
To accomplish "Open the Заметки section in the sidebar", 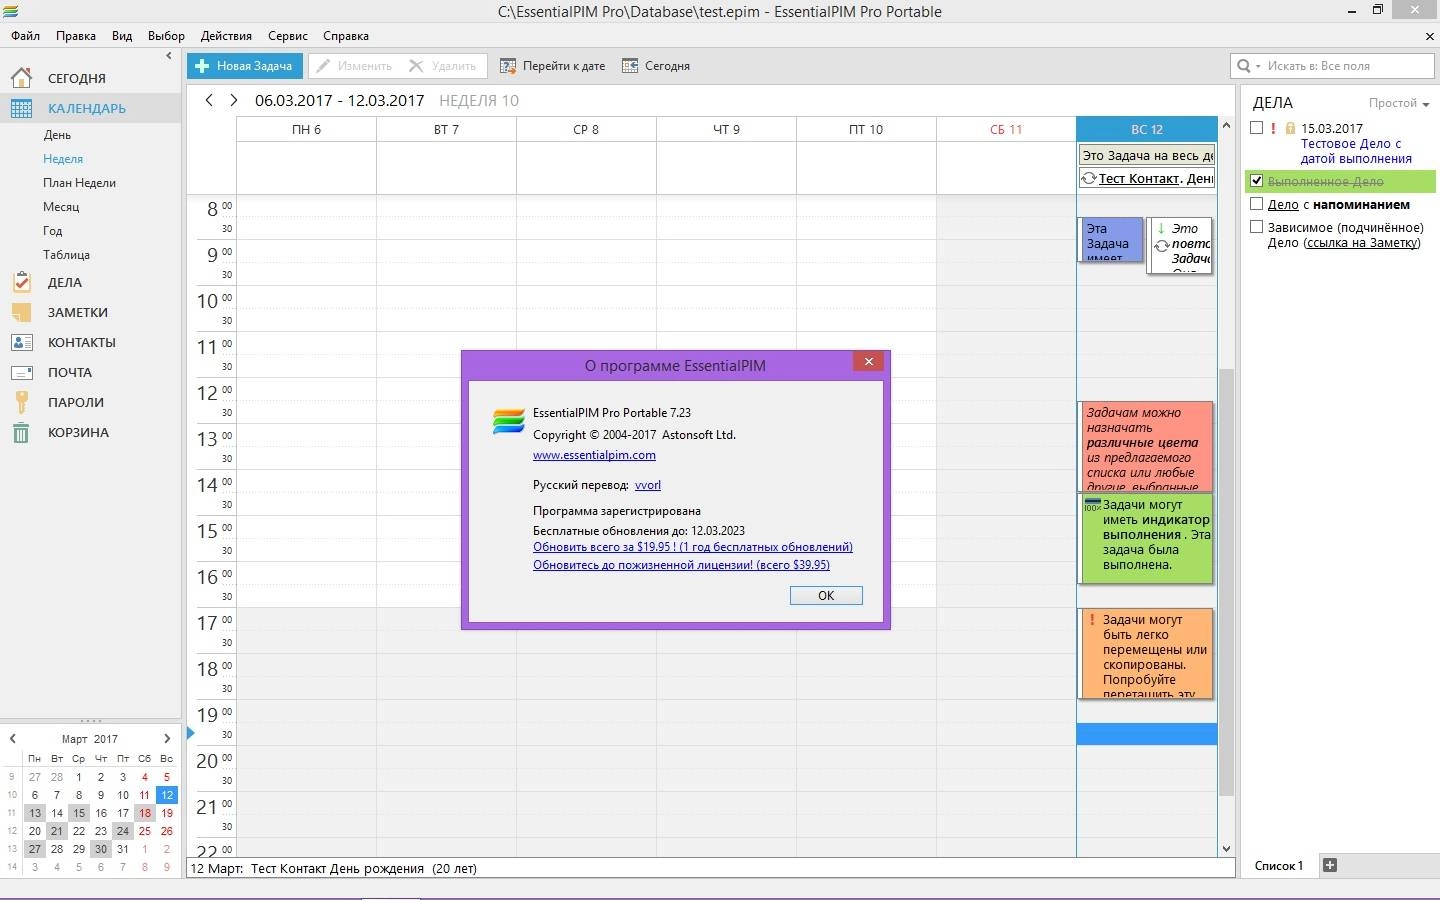I will (77, 312).
